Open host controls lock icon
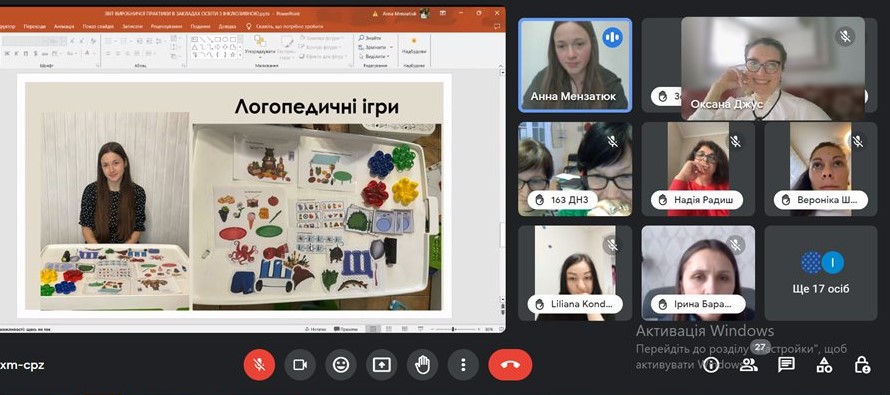 point(862,365)
